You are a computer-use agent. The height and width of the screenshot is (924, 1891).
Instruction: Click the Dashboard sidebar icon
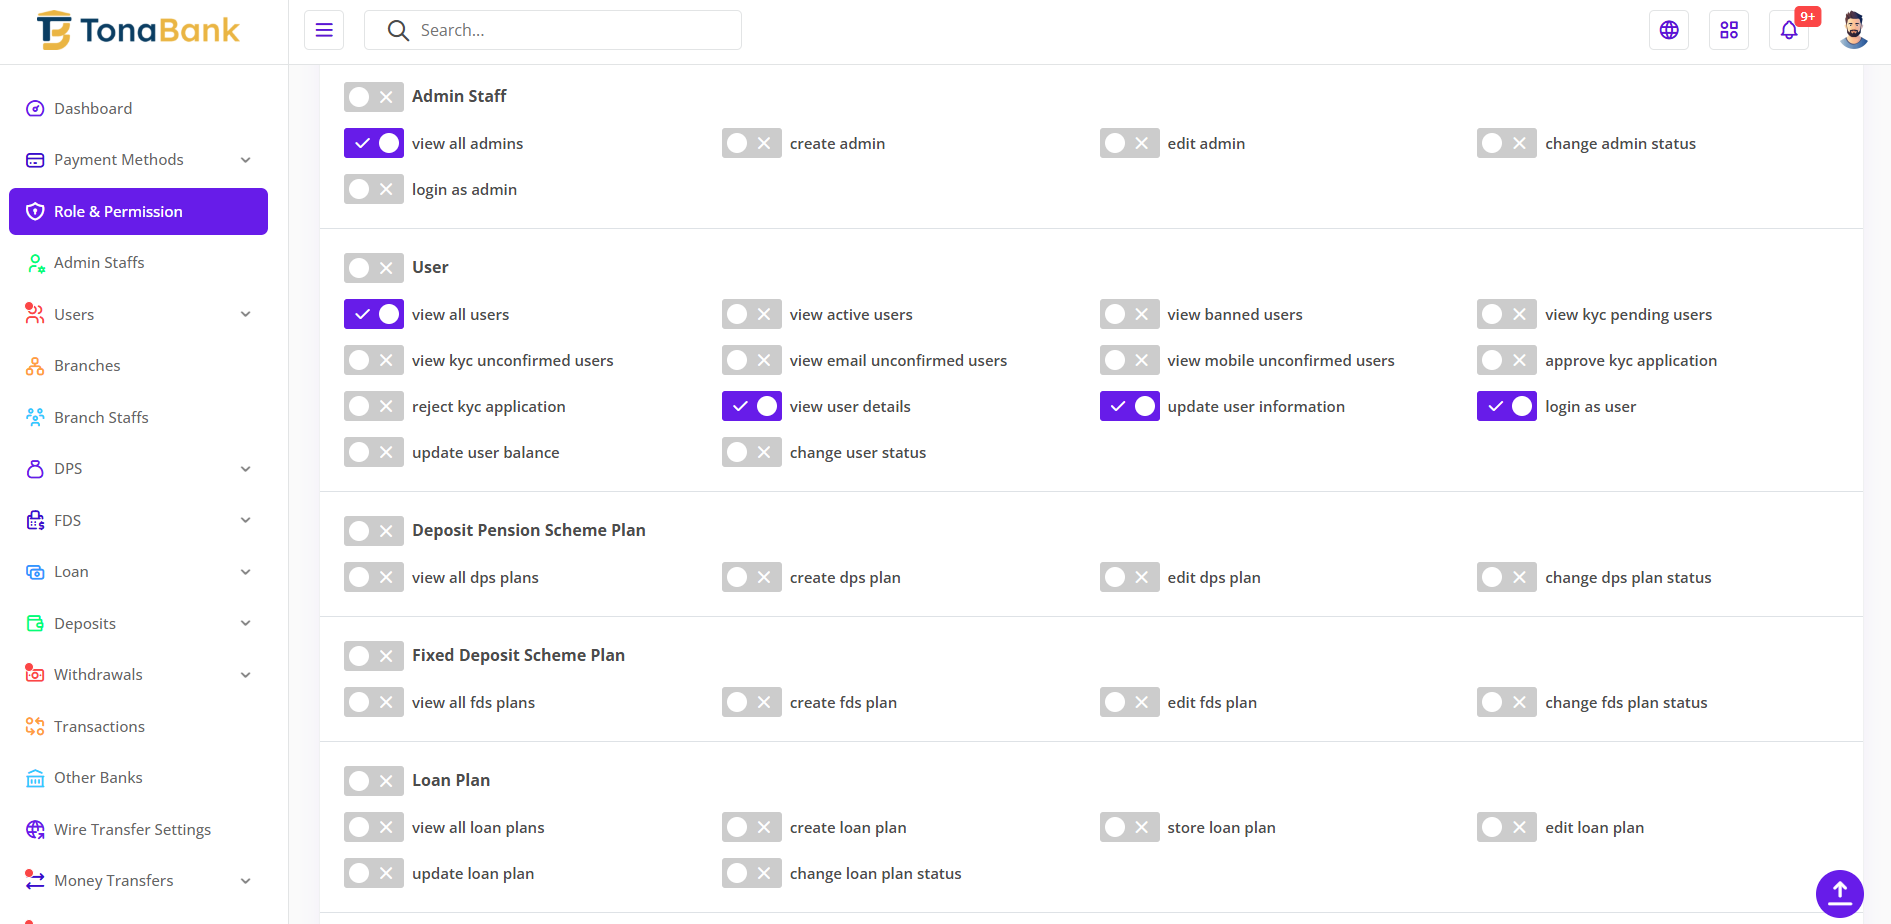pyautogui.click(x=35, y=109)
